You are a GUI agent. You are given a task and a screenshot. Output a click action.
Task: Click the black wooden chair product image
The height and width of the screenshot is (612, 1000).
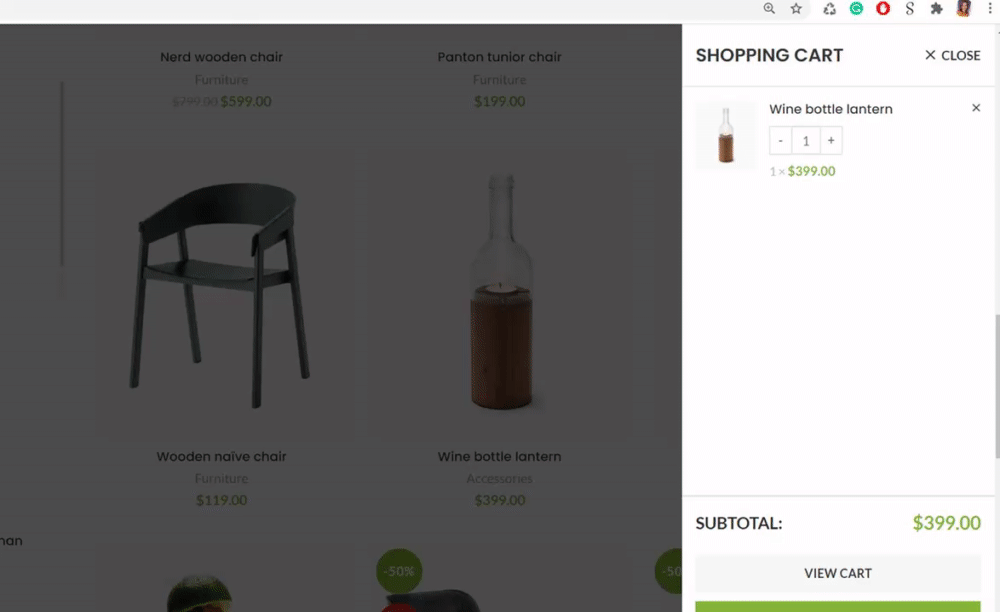tap(221, 296)
